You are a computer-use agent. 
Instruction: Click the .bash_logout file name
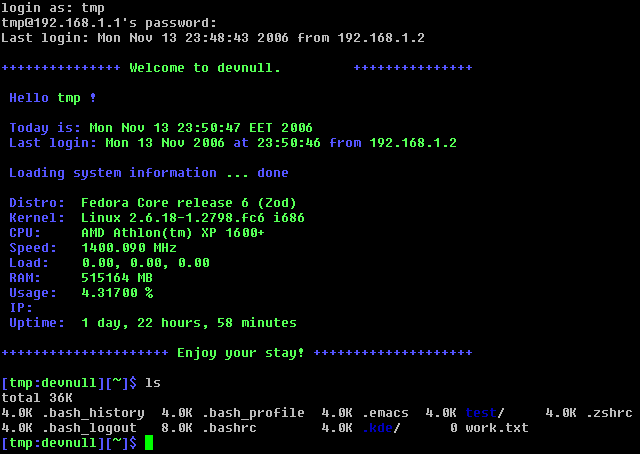tap(89, 428)
